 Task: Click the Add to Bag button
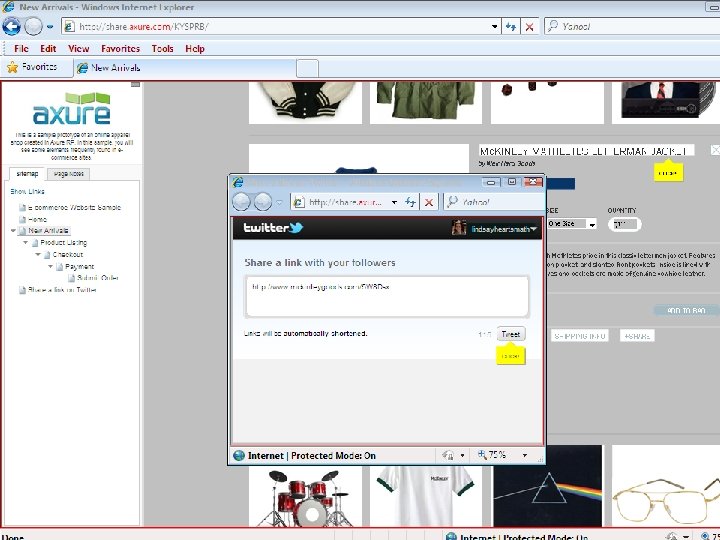point(686,310)
